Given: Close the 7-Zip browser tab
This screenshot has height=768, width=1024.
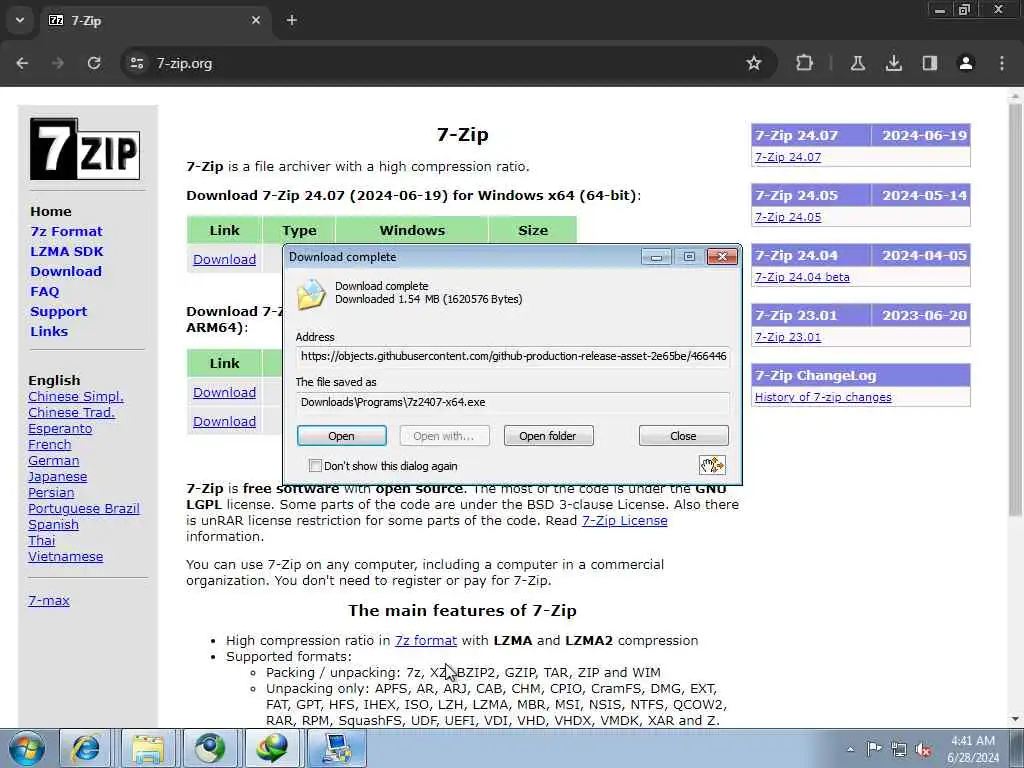Looking at the screenshot, I should coord(256,20).
